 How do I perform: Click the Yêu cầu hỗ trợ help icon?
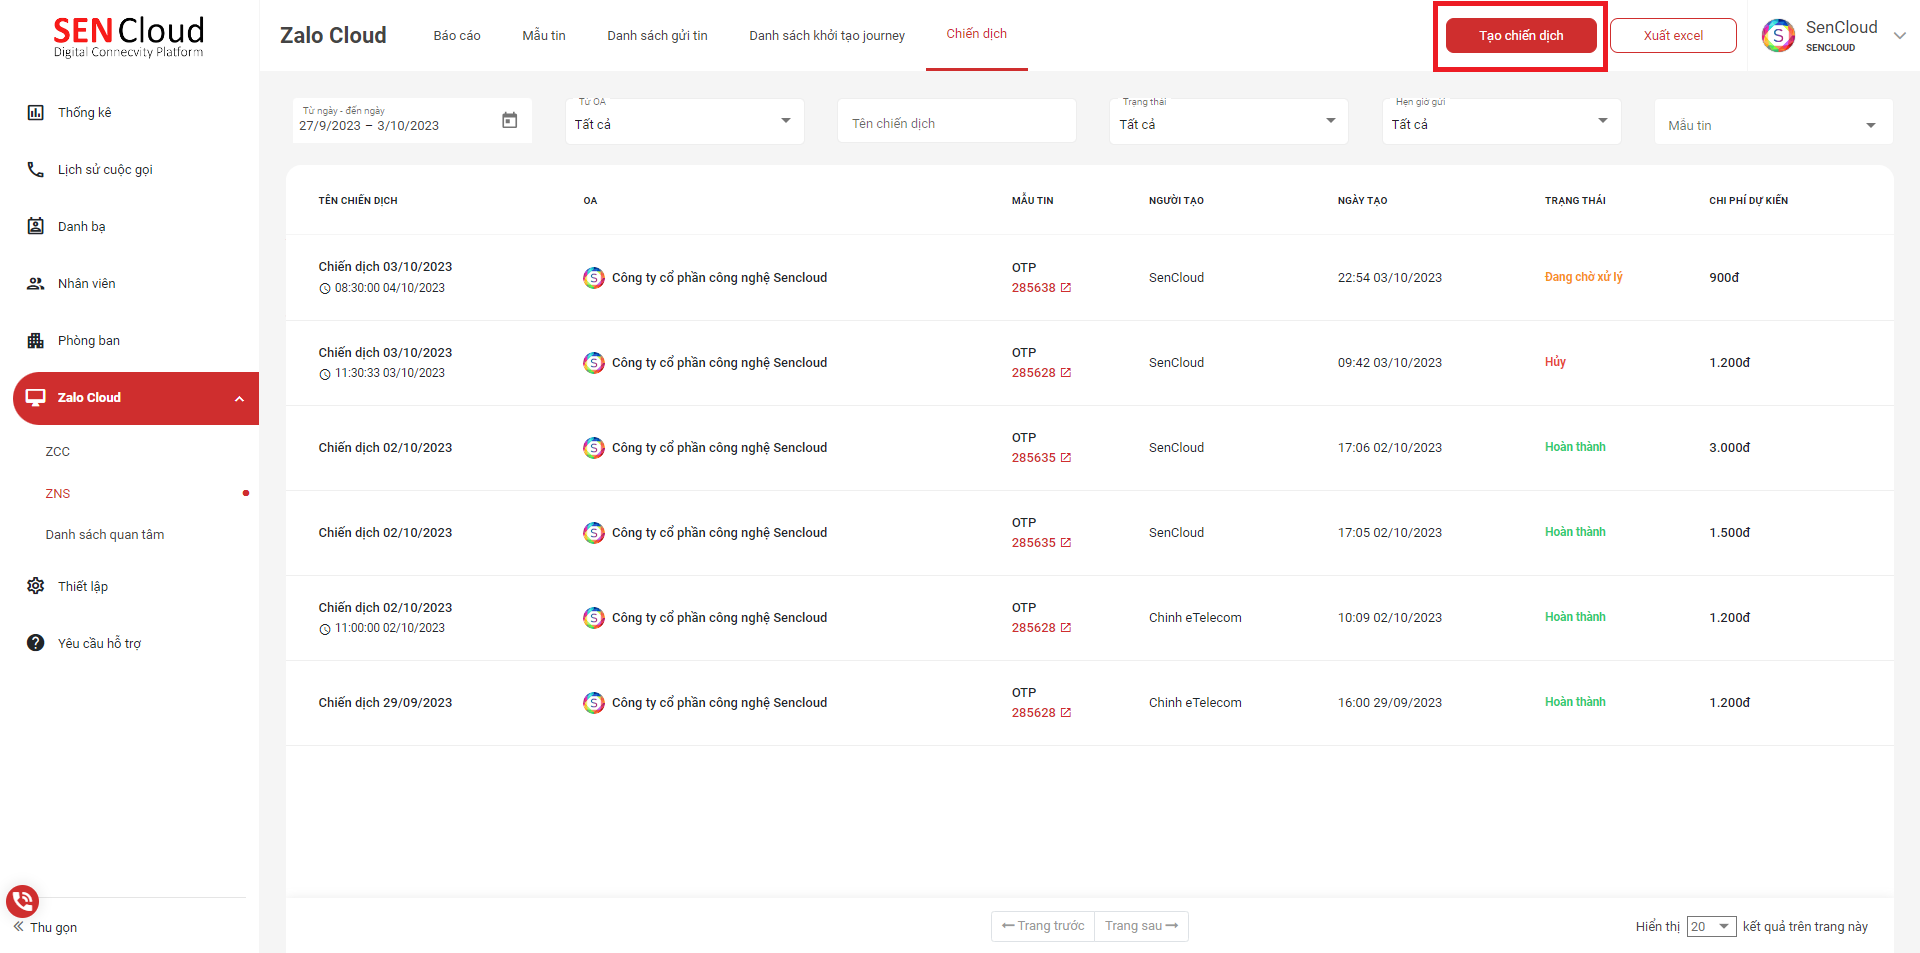(x=36, y=643)
